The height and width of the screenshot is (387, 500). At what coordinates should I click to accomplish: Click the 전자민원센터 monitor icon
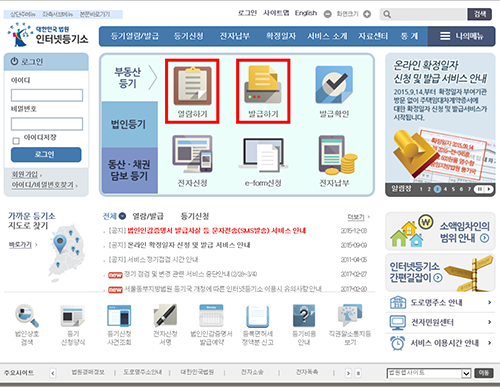pos(398,322)
